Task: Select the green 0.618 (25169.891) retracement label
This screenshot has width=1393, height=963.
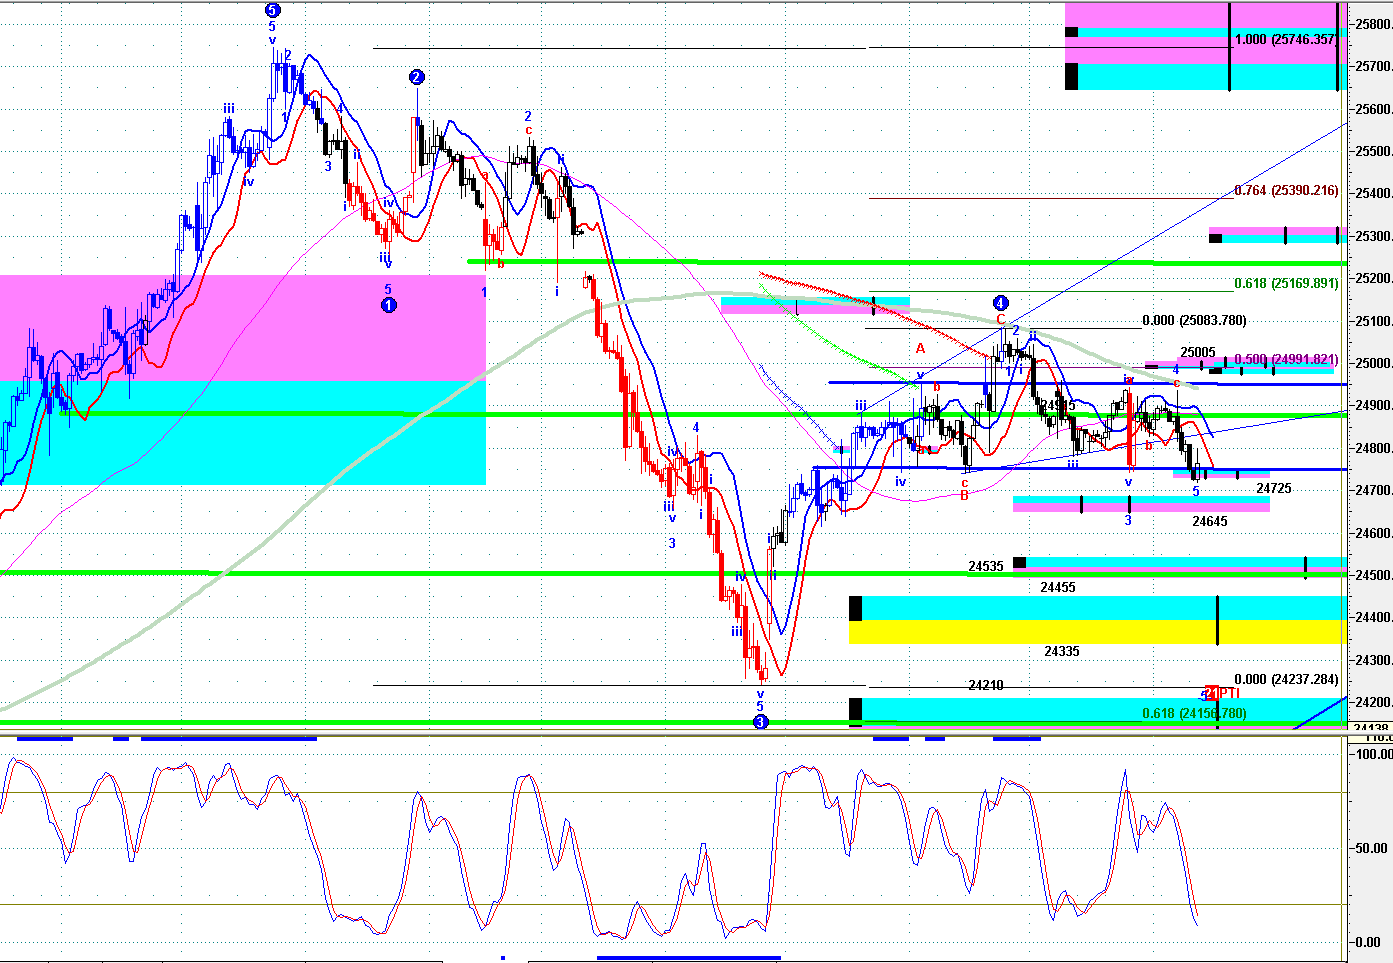Action: pyautogui.click(x=1285, y=283)
